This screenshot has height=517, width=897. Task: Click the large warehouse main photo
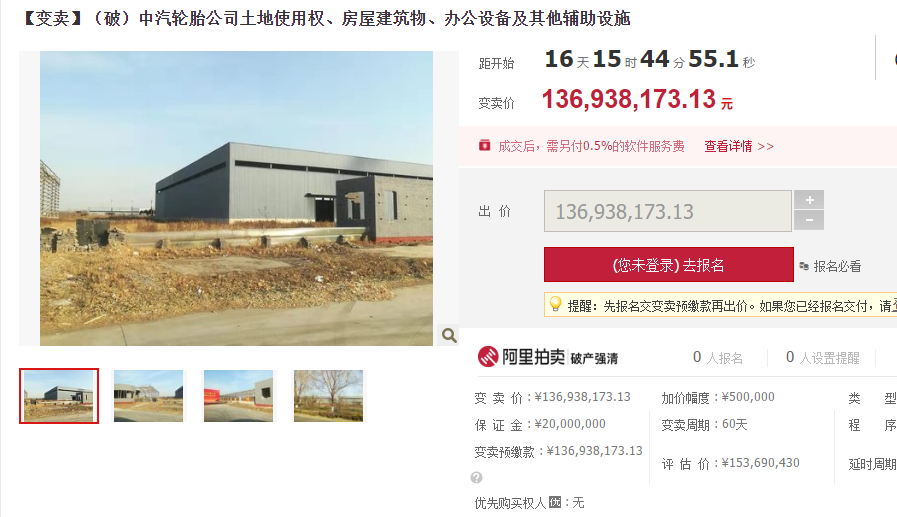(x=236, y=198)
